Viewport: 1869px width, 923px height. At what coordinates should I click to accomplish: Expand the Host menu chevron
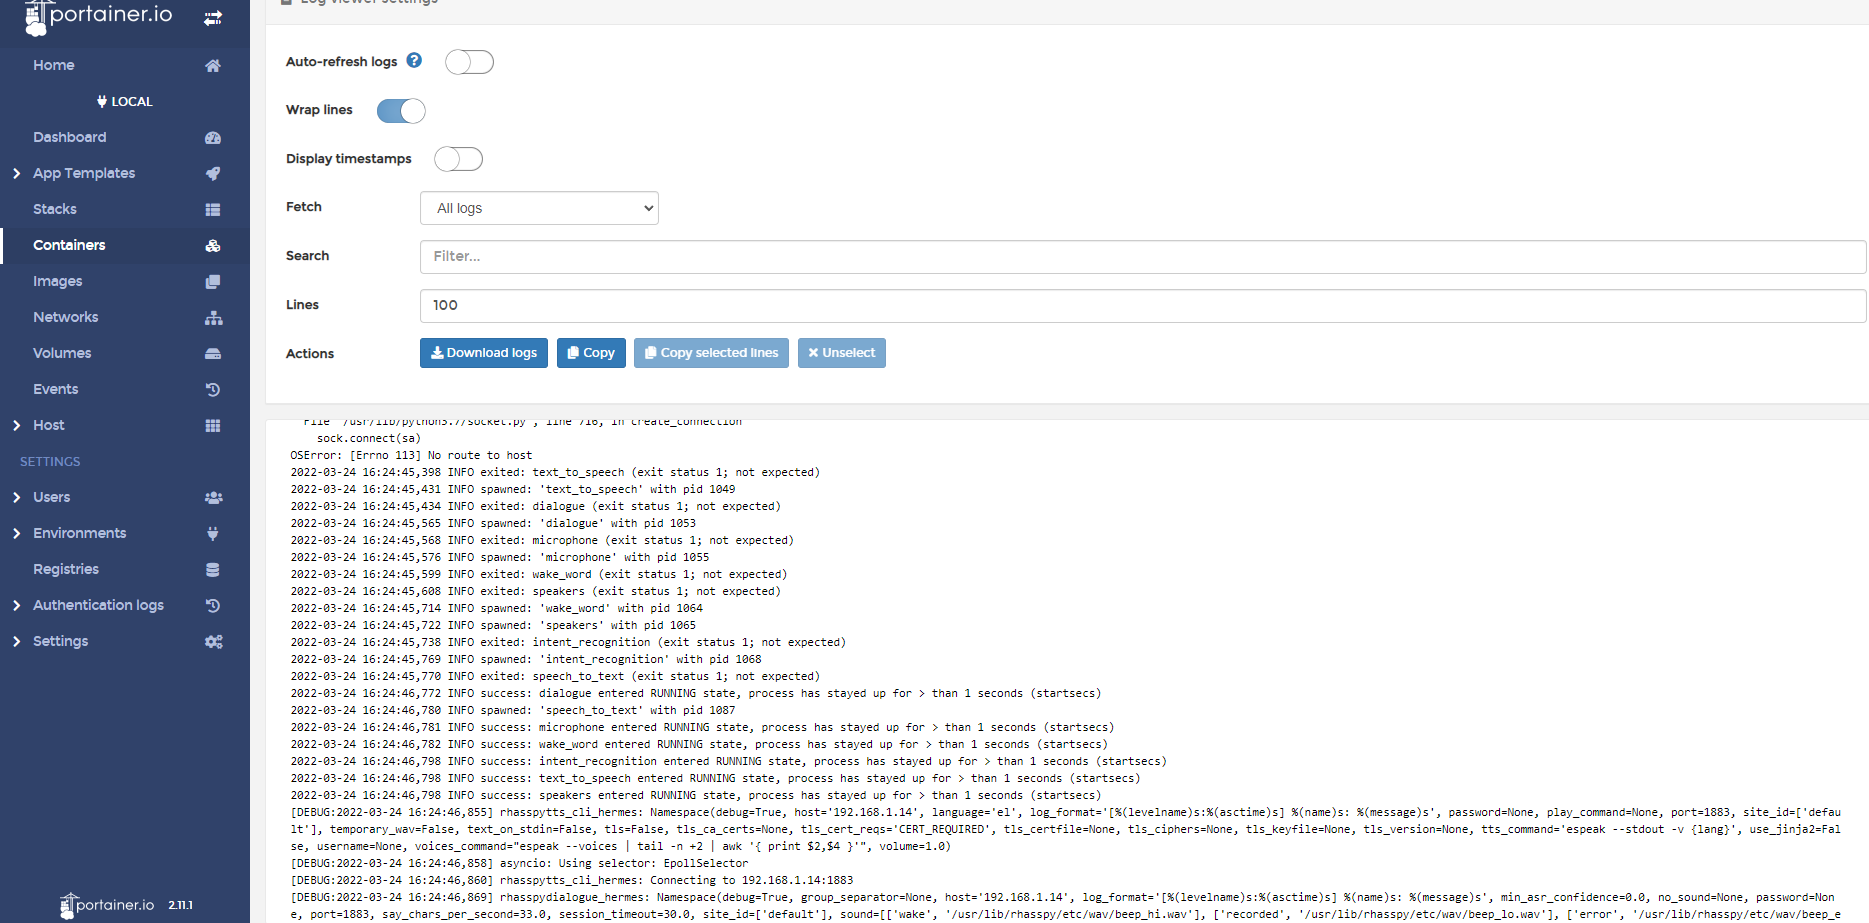point(17,426)
